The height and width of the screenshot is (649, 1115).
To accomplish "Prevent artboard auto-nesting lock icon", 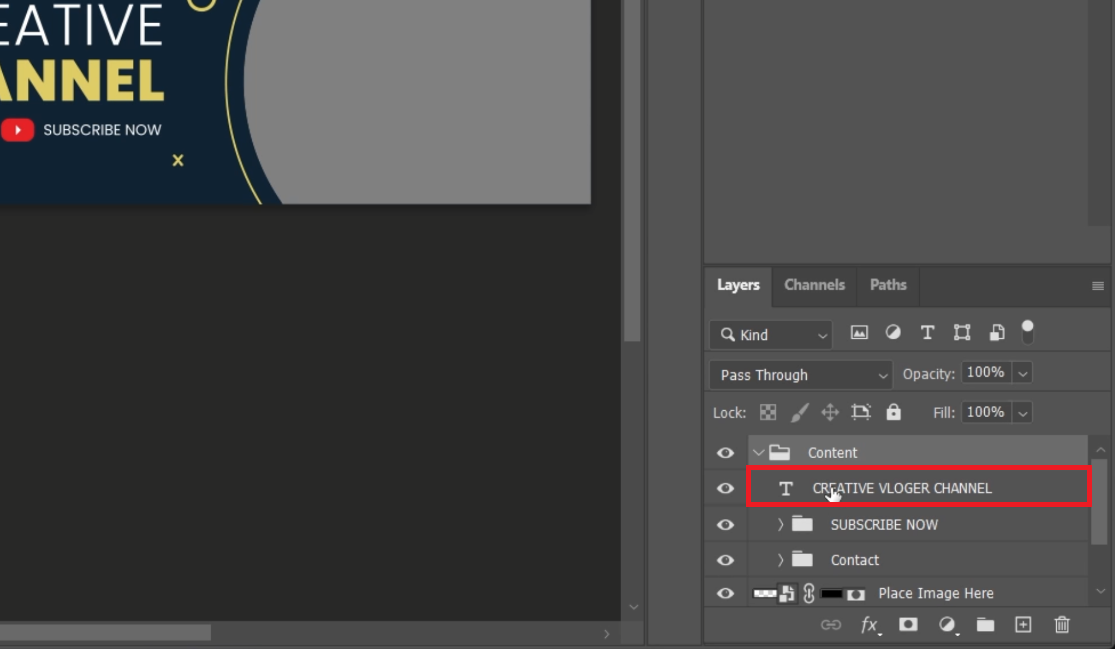I will pyautogui.click(x=861, y=412).
